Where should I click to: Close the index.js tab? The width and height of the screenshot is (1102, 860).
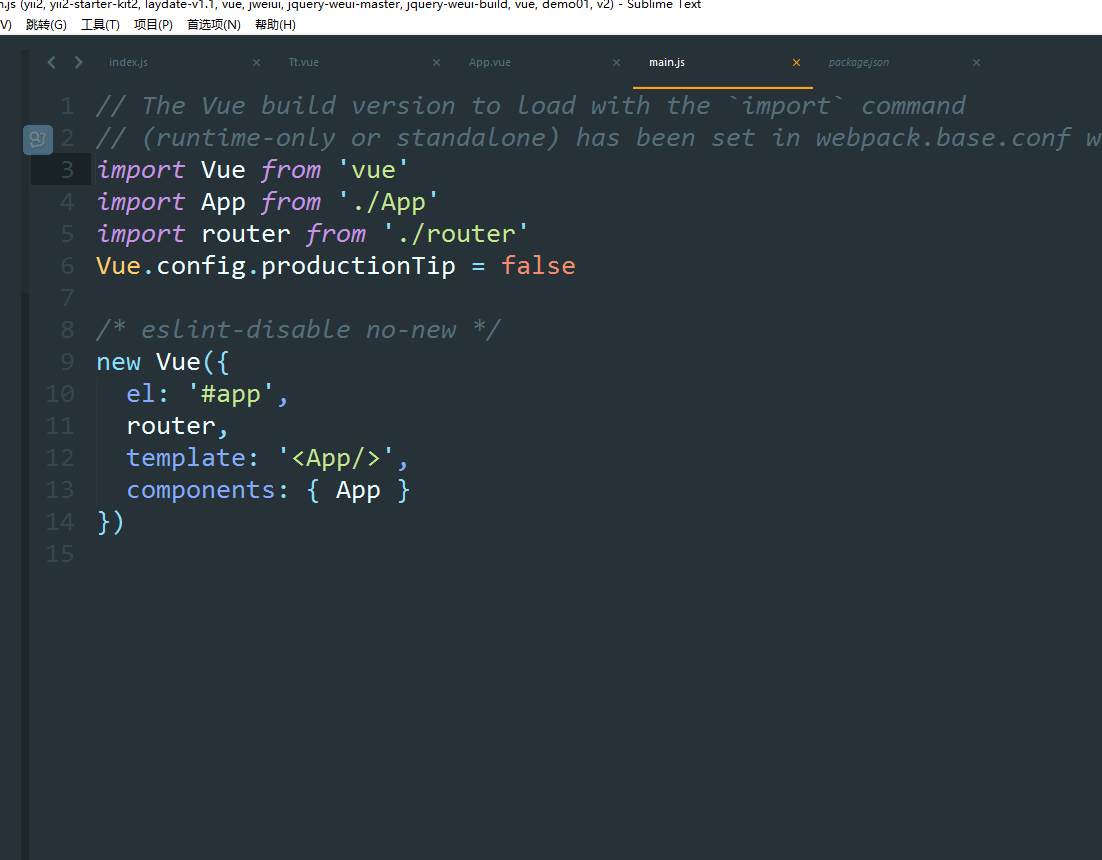tap(256, 62)
